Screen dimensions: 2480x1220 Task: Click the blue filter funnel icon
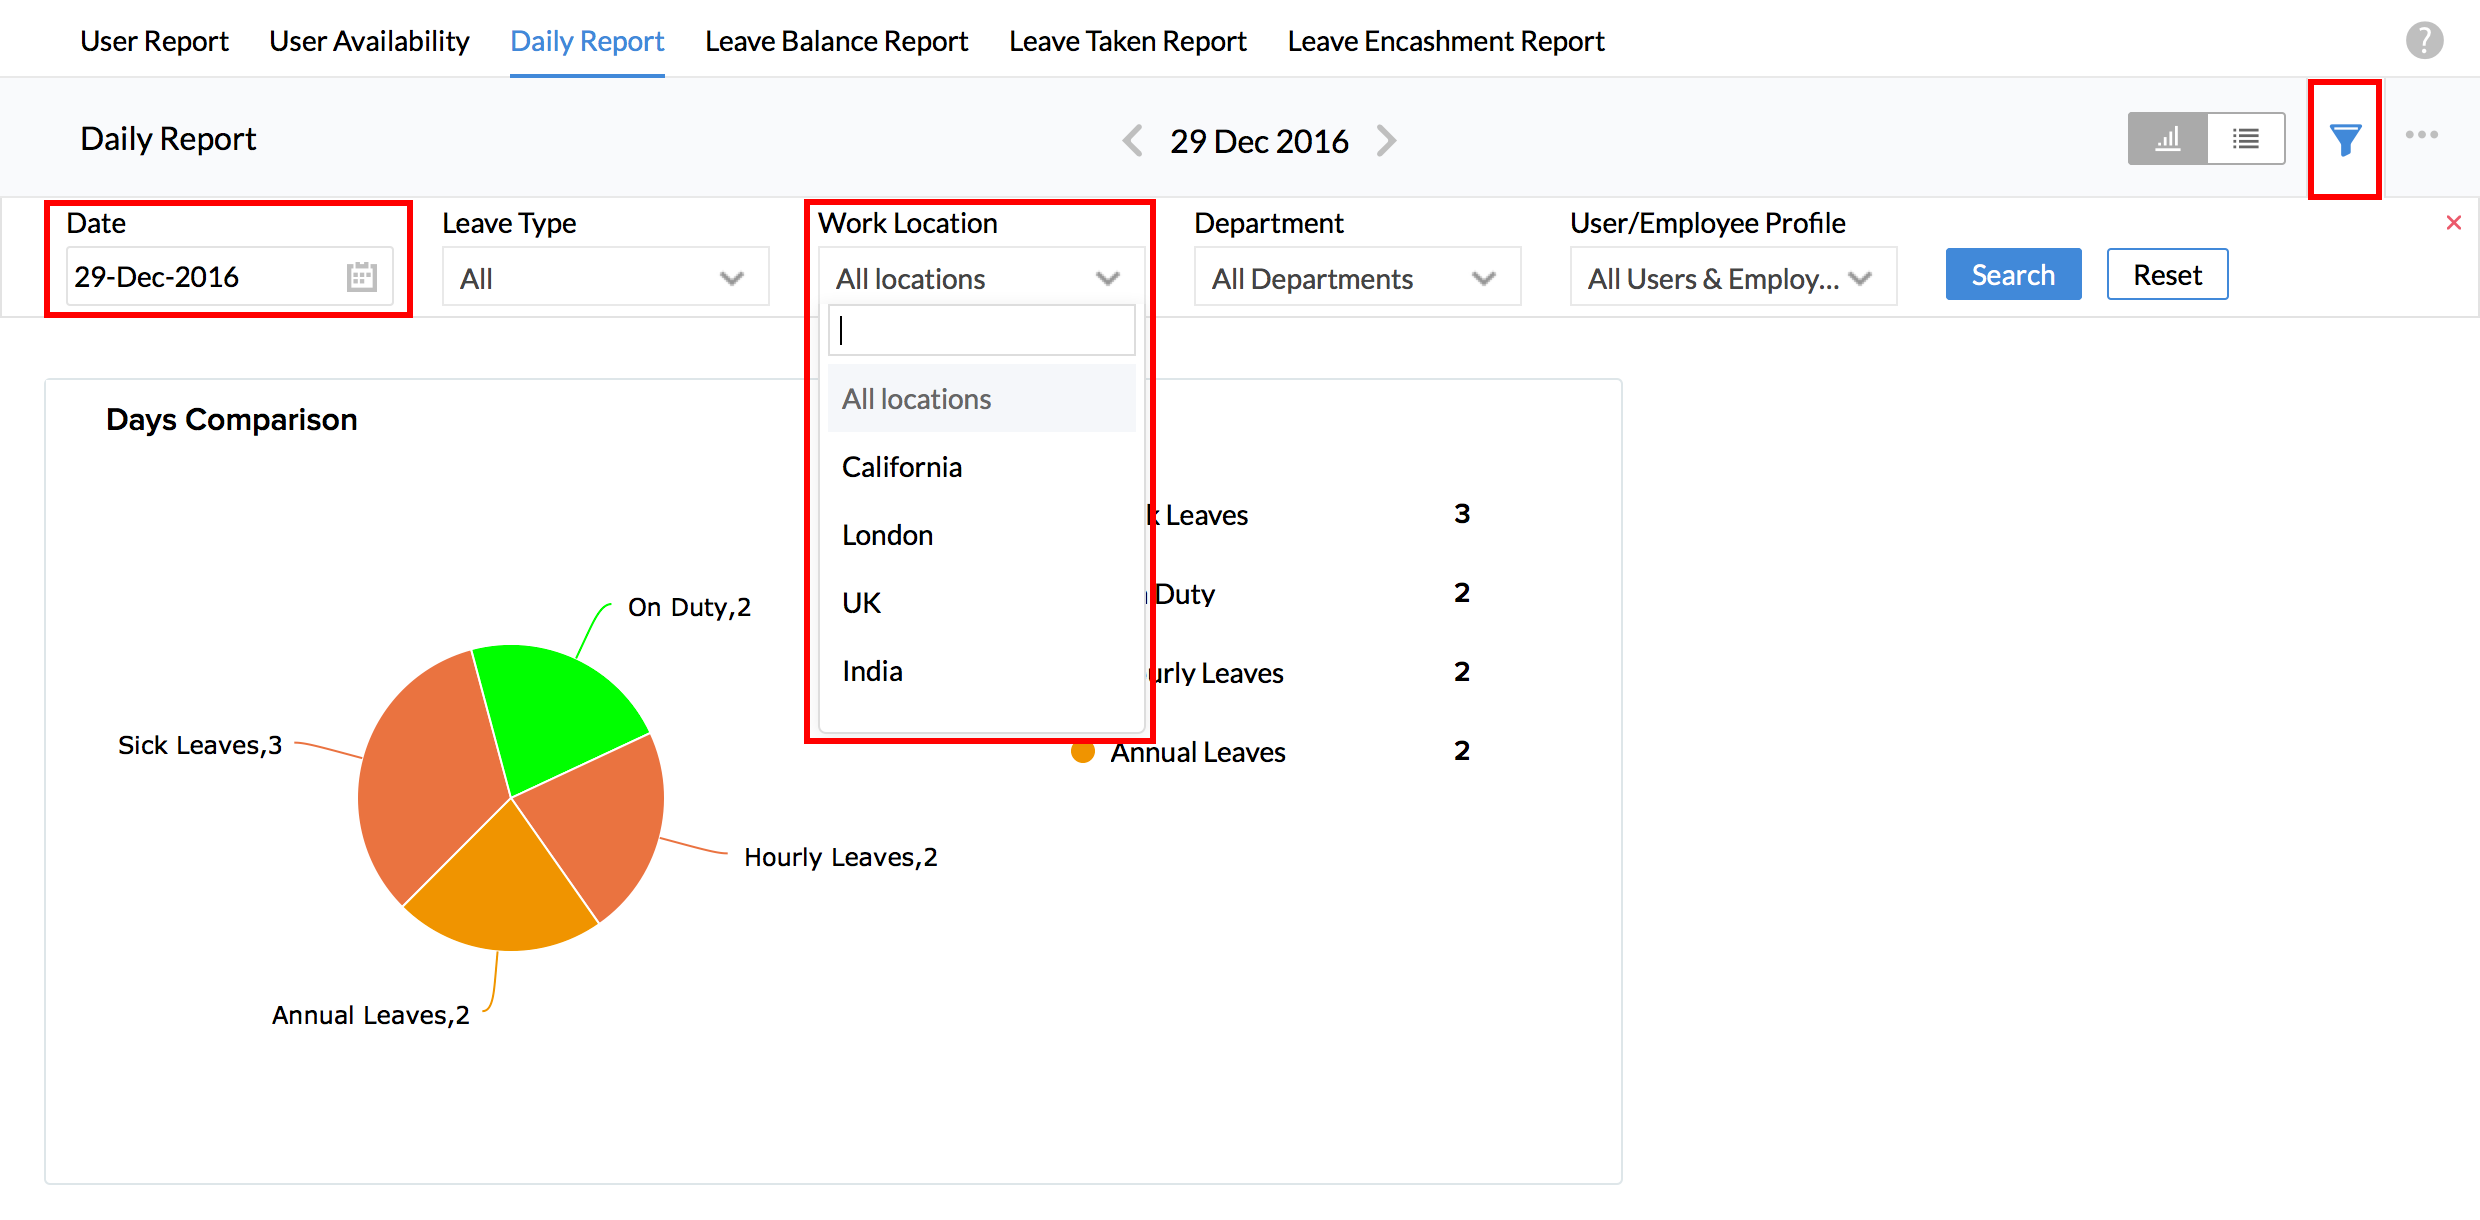2344,140
